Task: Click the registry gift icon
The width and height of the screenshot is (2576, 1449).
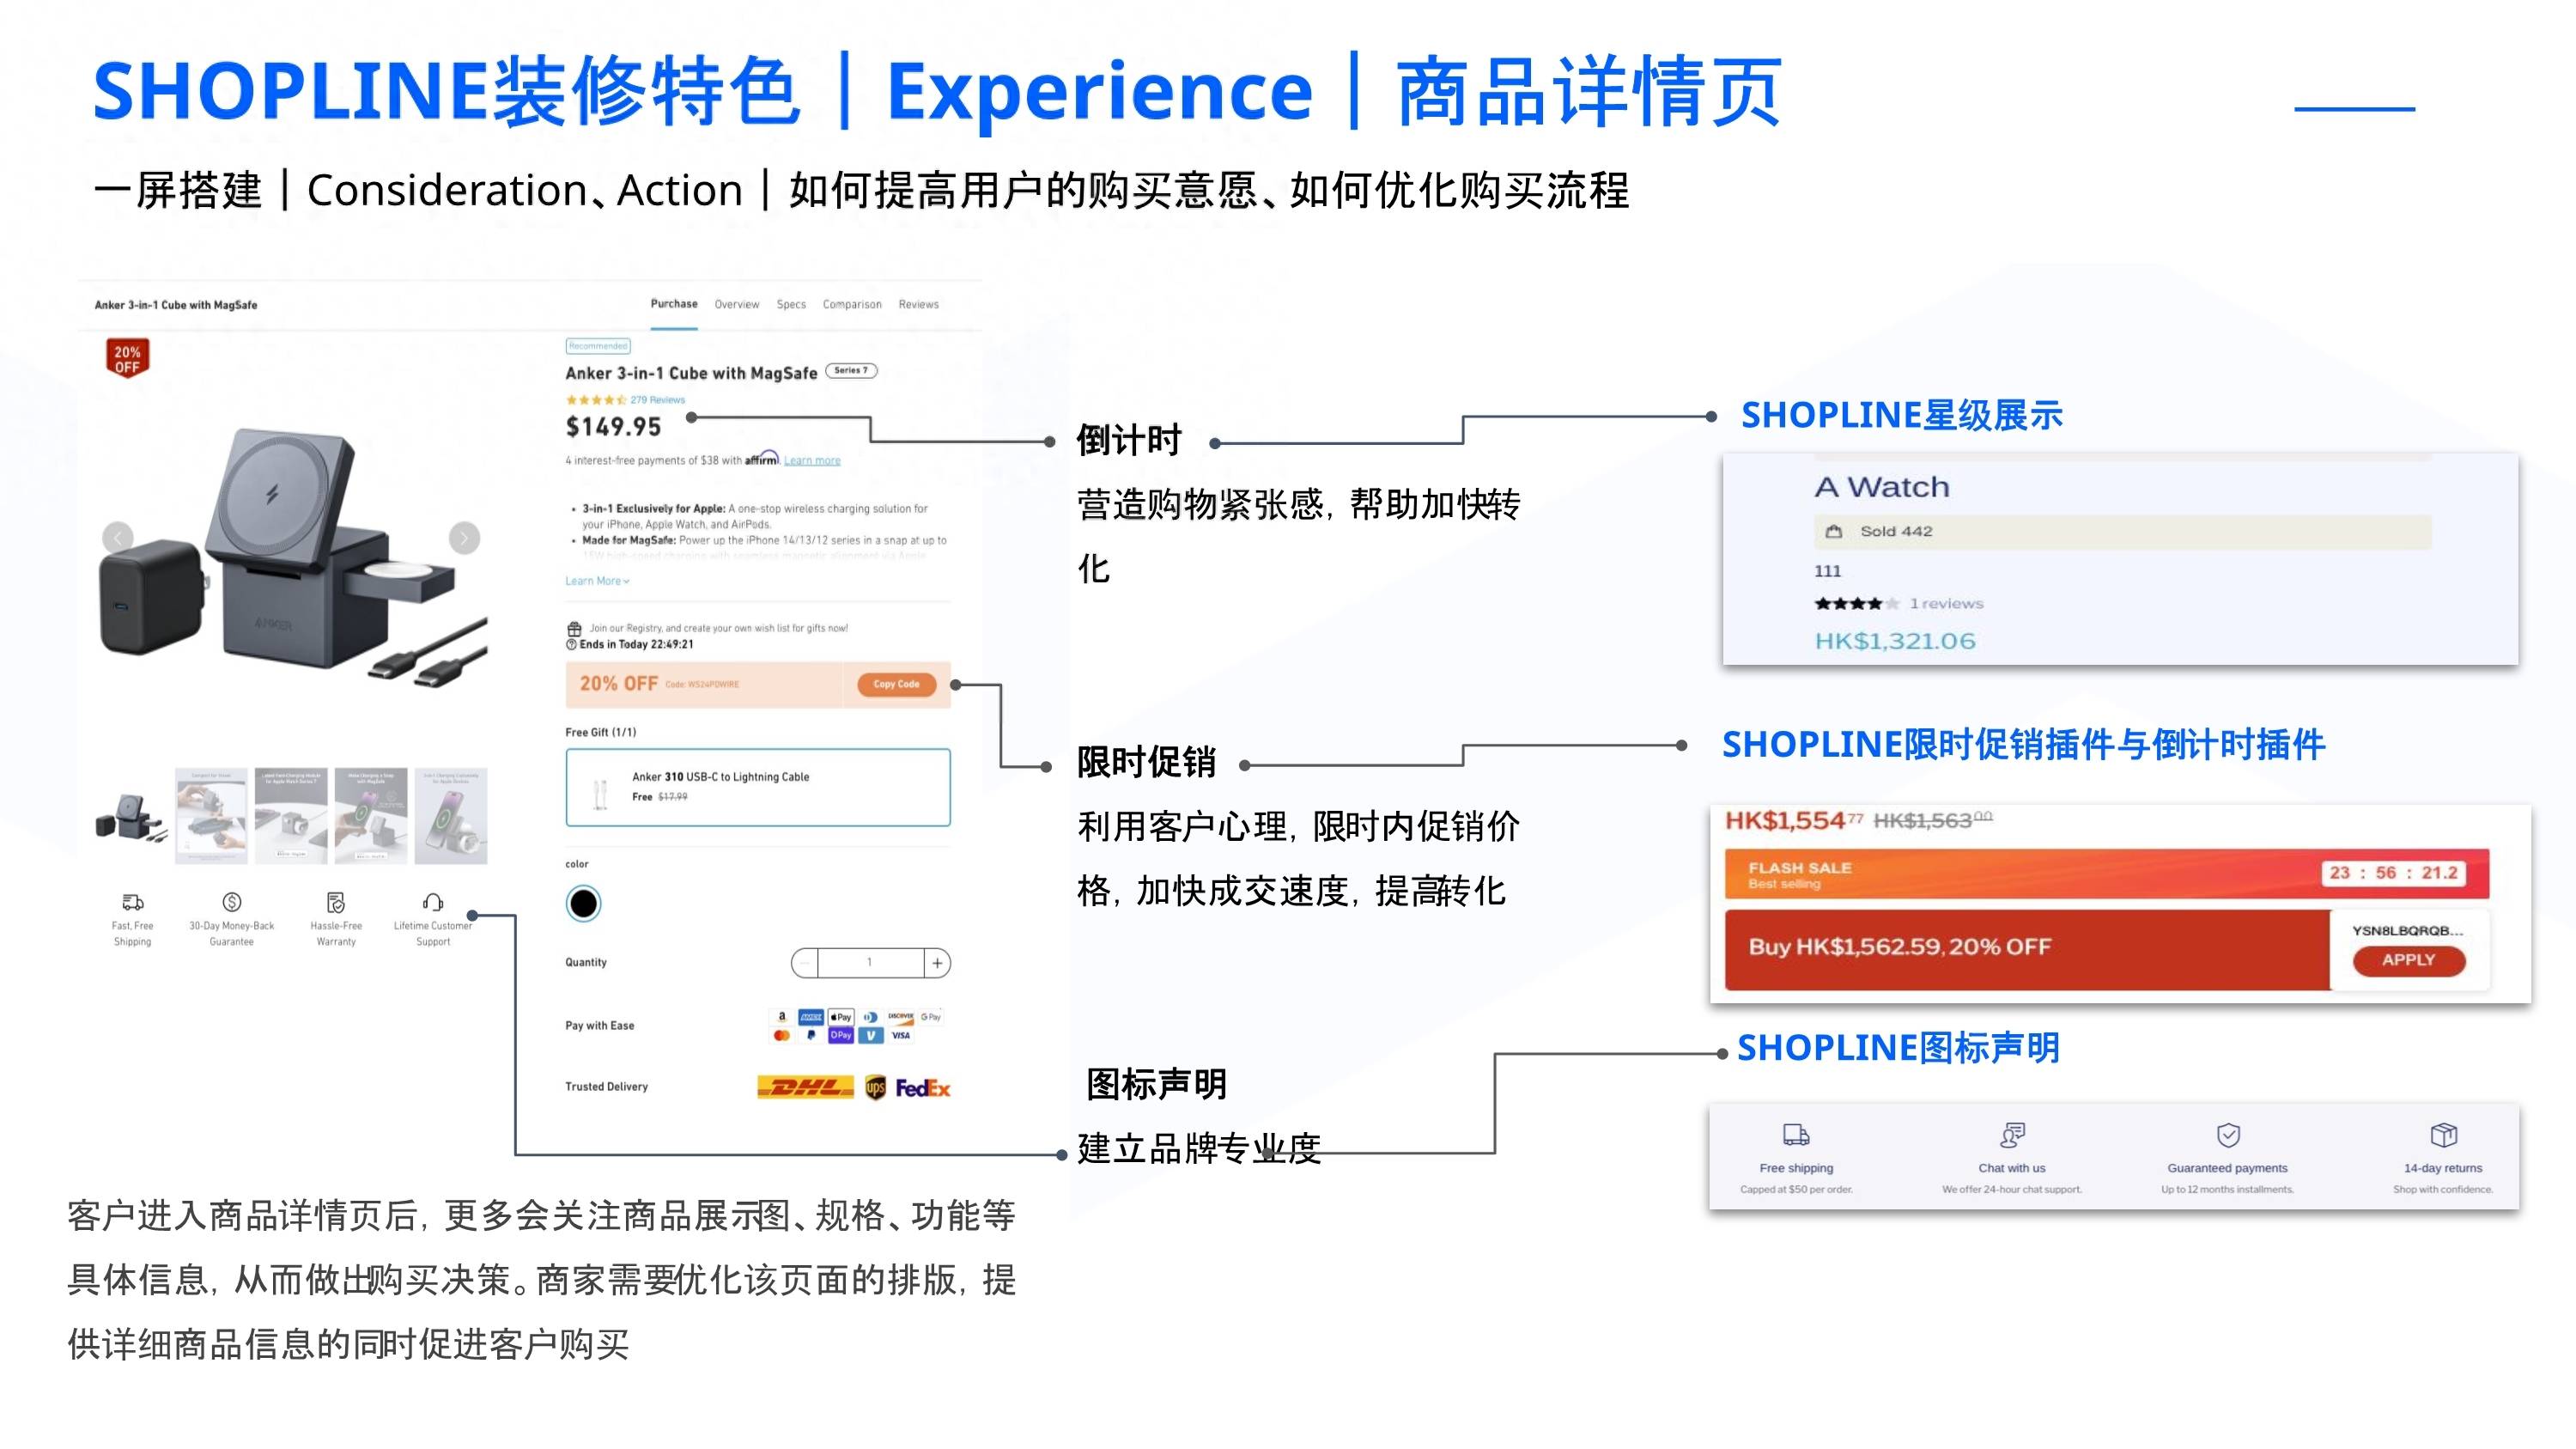Action: tap(574, 629)
